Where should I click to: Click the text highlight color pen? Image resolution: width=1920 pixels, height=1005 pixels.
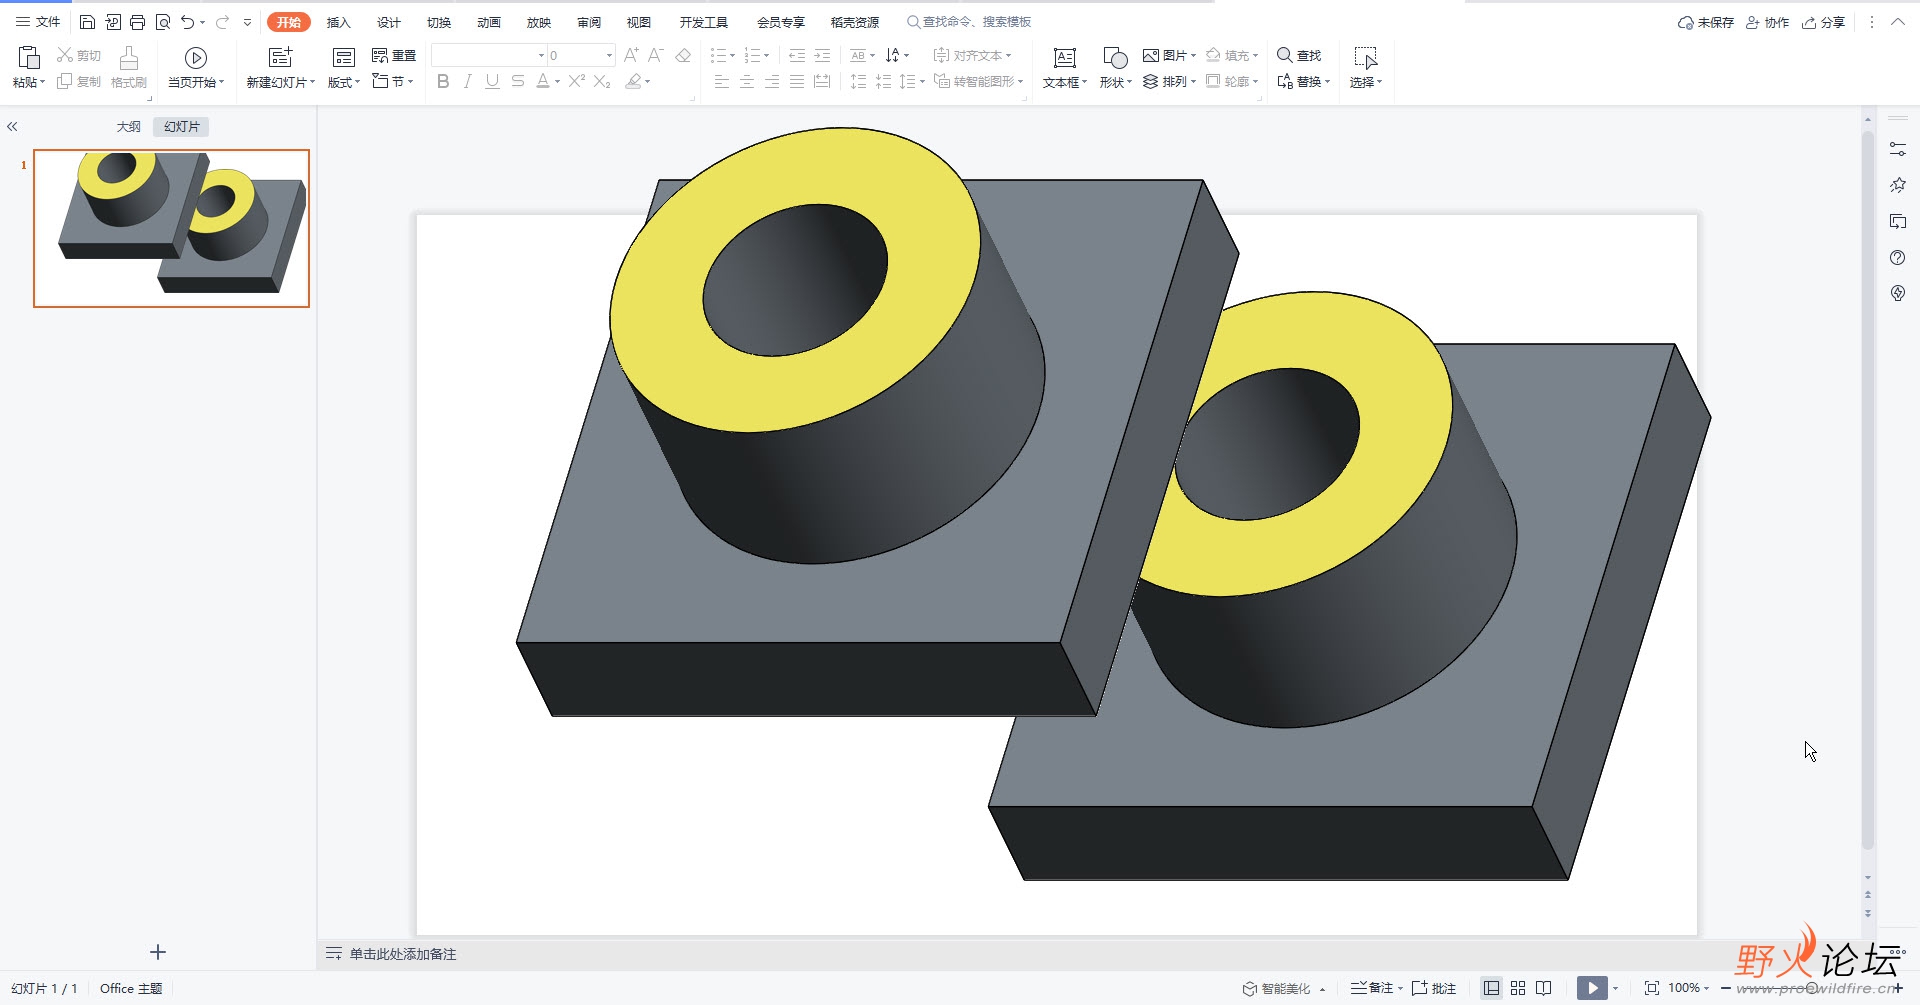(x=633, y=82)
